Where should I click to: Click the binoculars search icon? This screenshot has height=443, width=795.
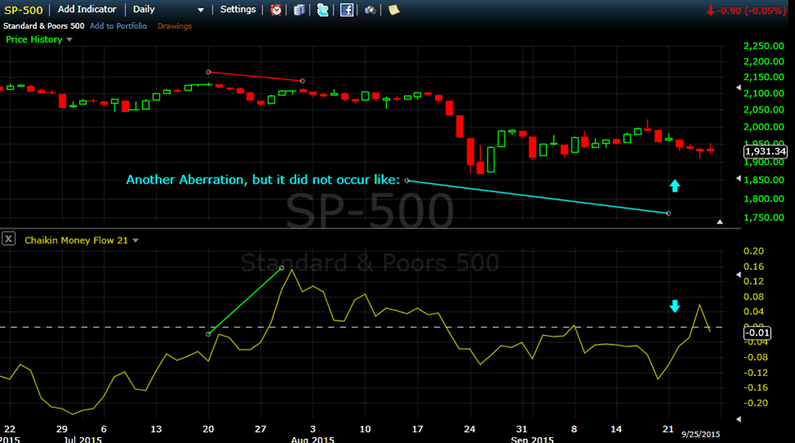pyautogui.click(x=371, y=10)
